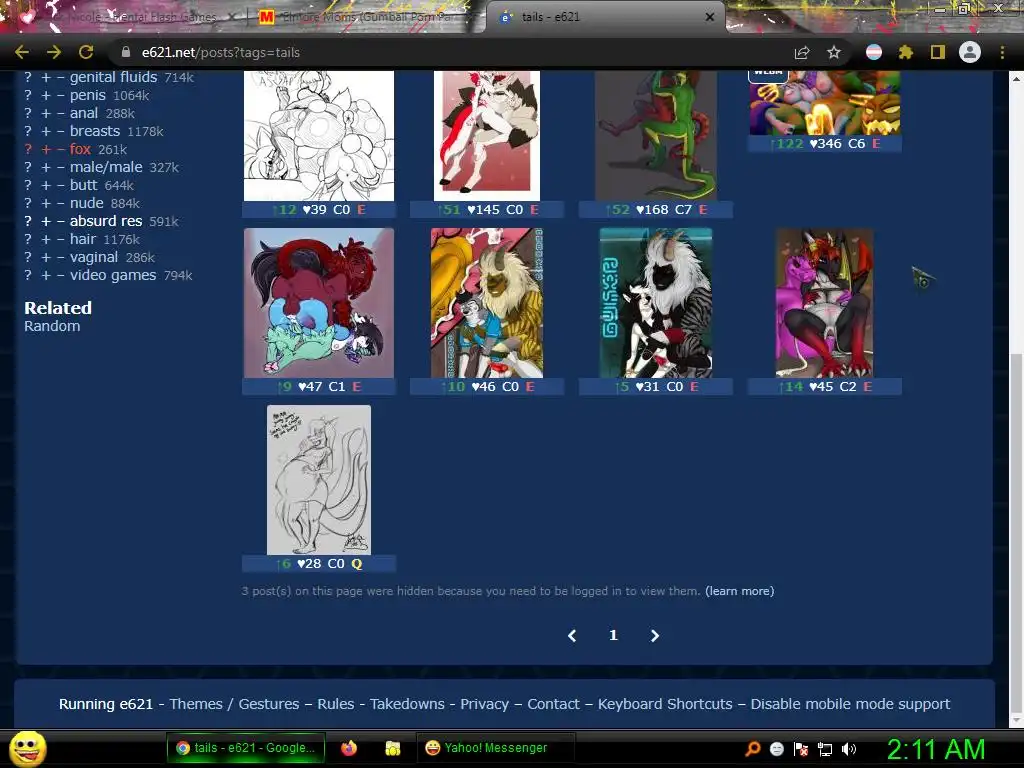Click the 2:11 AM taskbar clock

pyautogui.click(x=935, y=749)
